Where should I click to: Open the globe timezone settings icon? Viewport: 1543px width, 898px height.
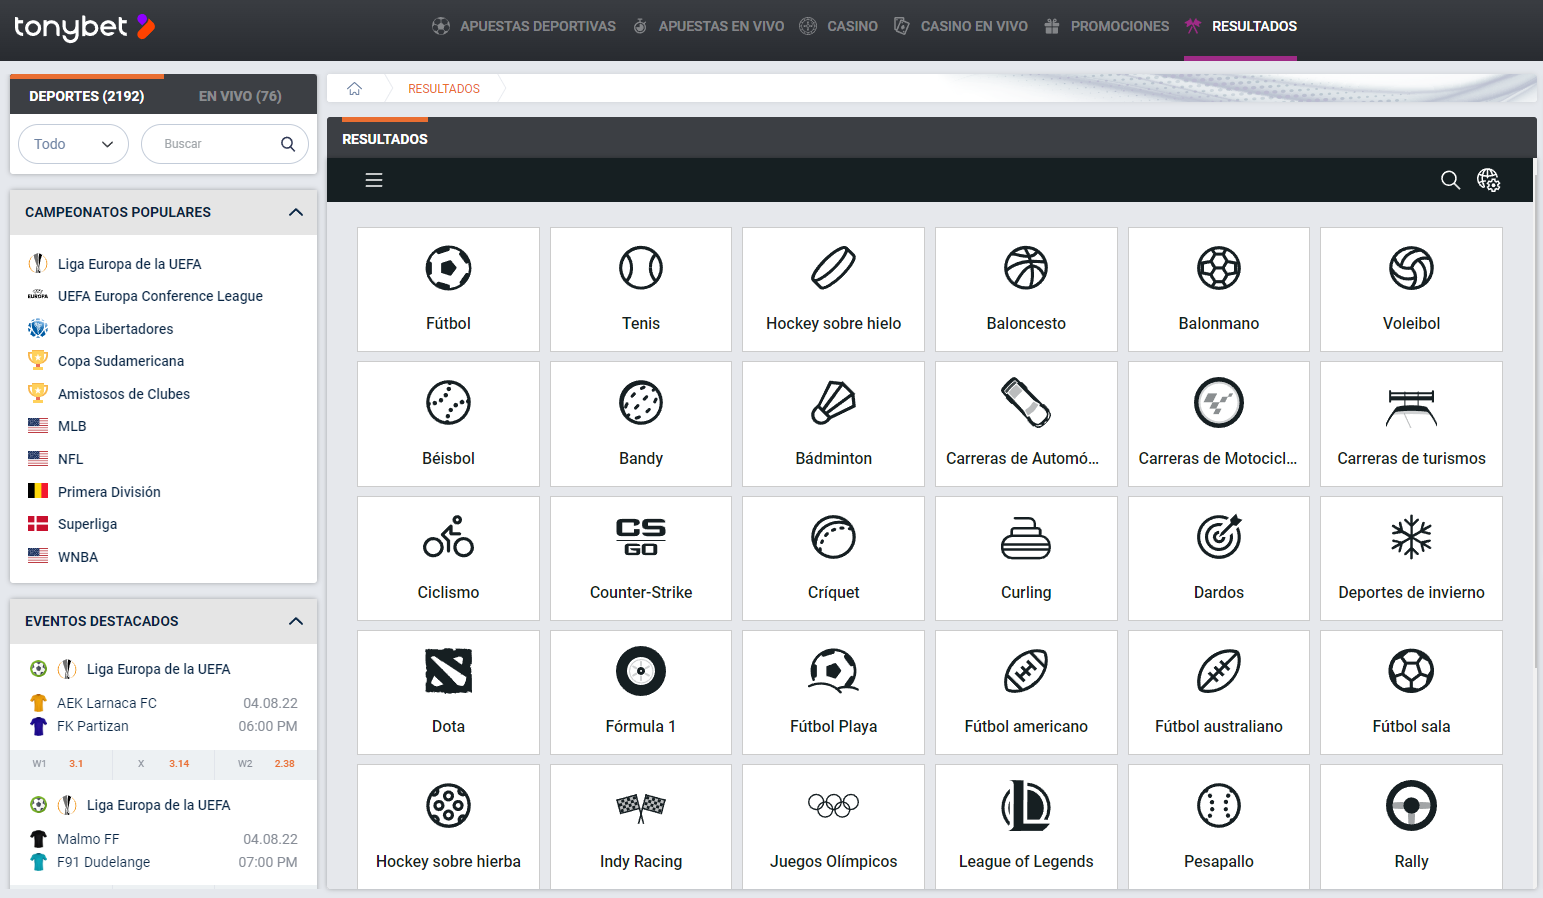[1488, 180]
